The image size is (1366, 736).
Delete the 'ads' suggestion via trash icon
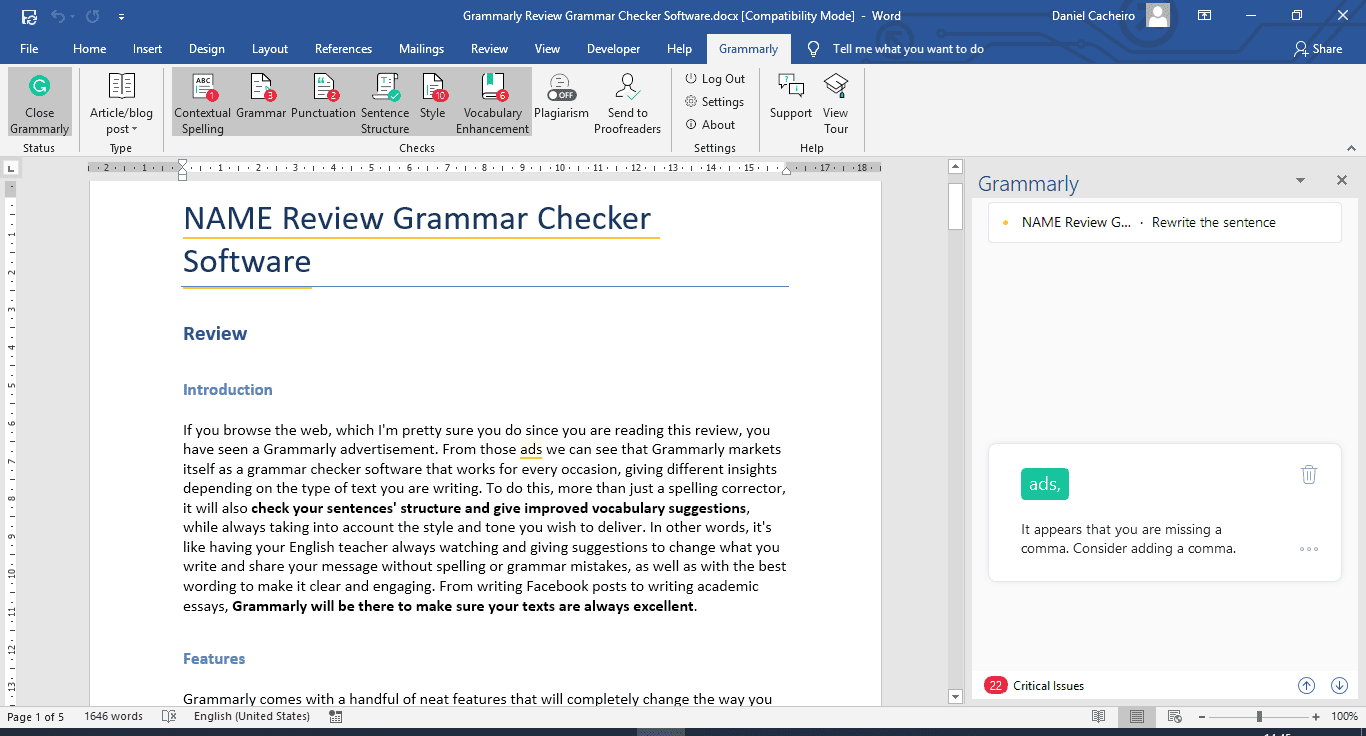coord(1309,474)
